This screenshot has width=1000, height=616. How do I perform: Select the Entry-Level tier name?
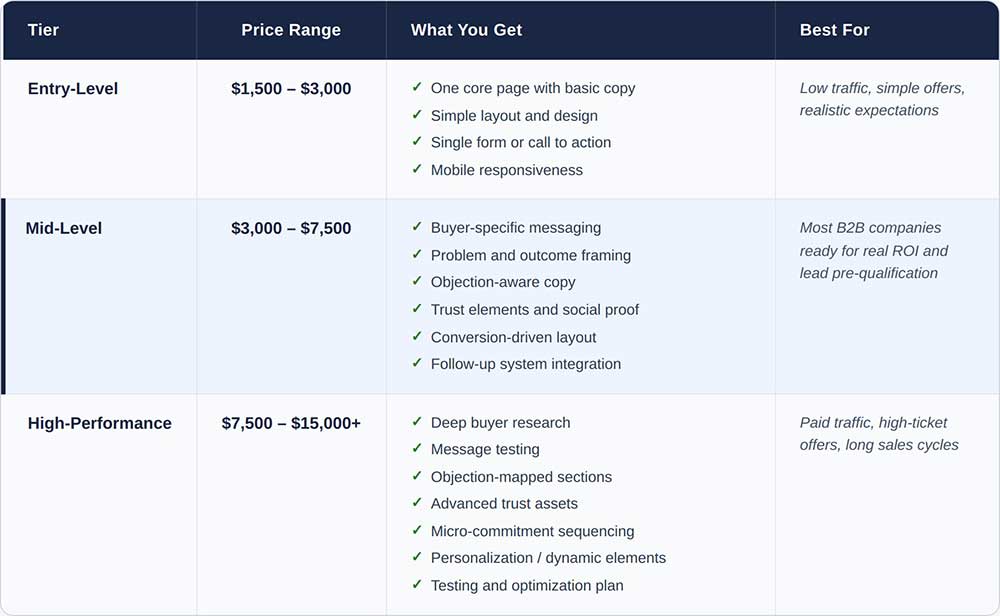73,89
